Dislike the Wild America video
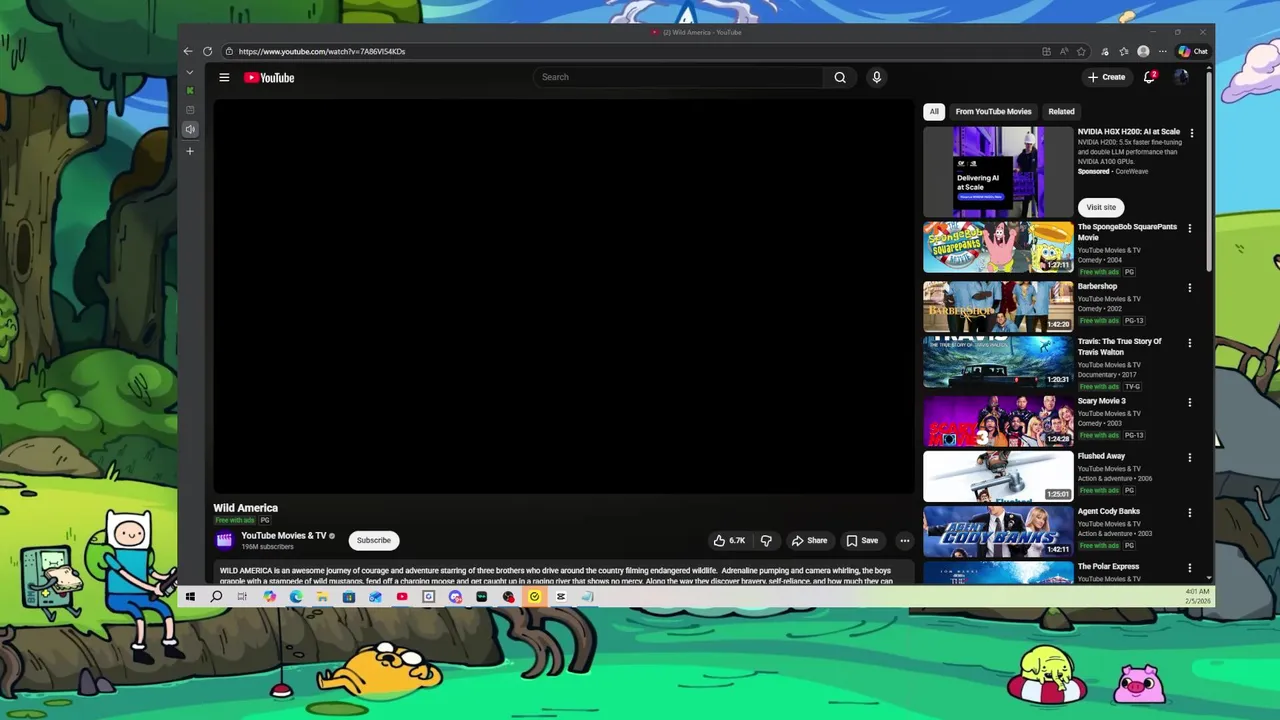Screen dimensions: 1280x720 tap(766, 540)
